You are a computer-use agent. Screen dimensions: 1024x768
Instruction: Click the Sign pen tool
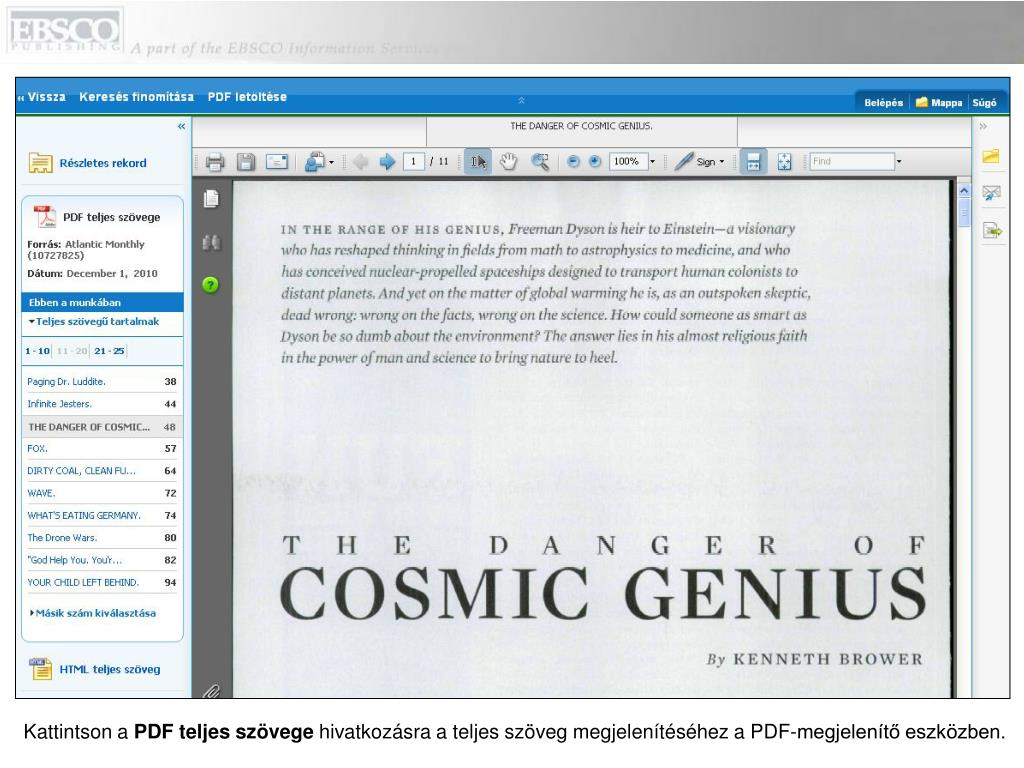[x=696, y=161]
